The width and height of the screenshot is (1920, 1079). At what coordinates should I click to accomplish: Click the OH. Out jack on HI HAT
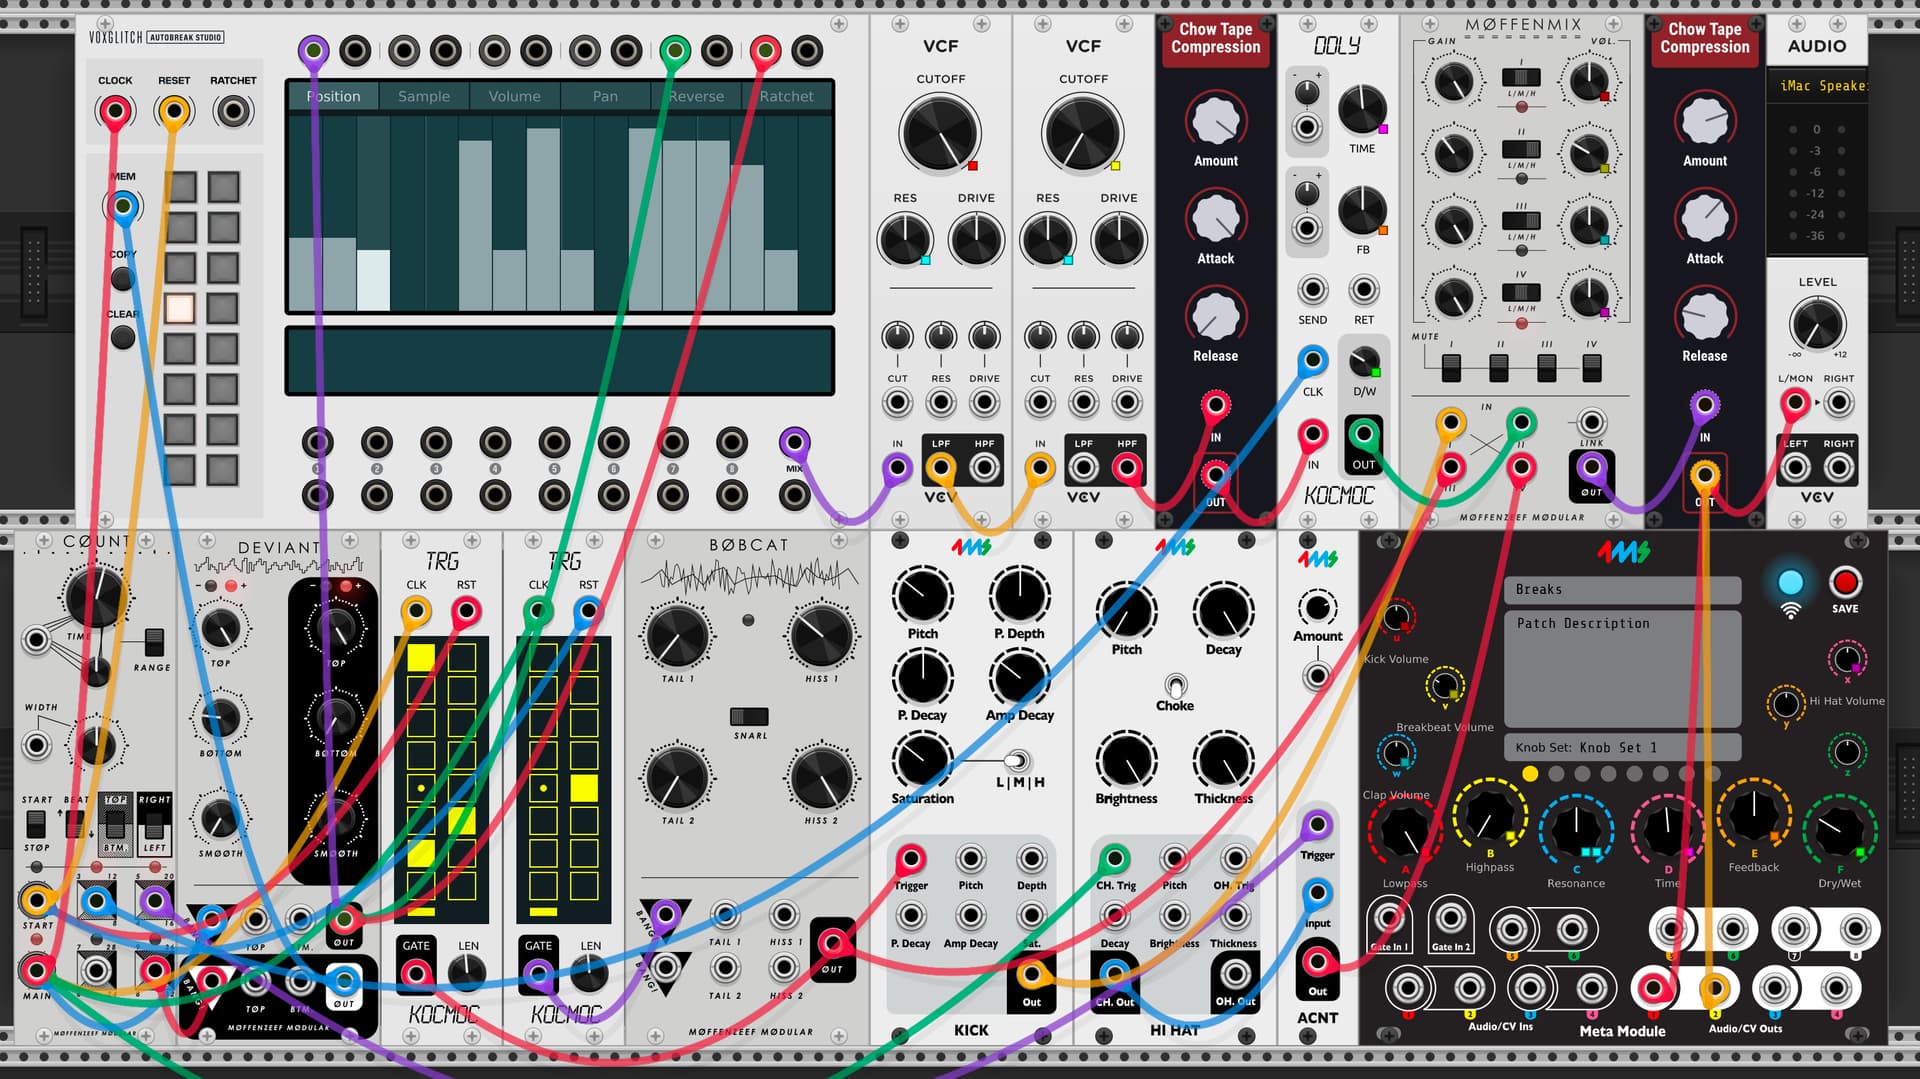(x=1235, y=974)
